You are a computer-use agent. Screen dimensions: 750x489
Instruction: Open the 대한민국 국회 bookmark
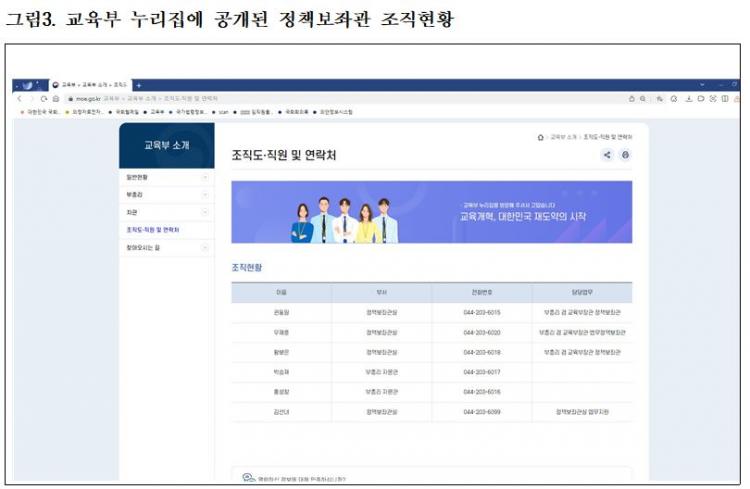[40, 112]
